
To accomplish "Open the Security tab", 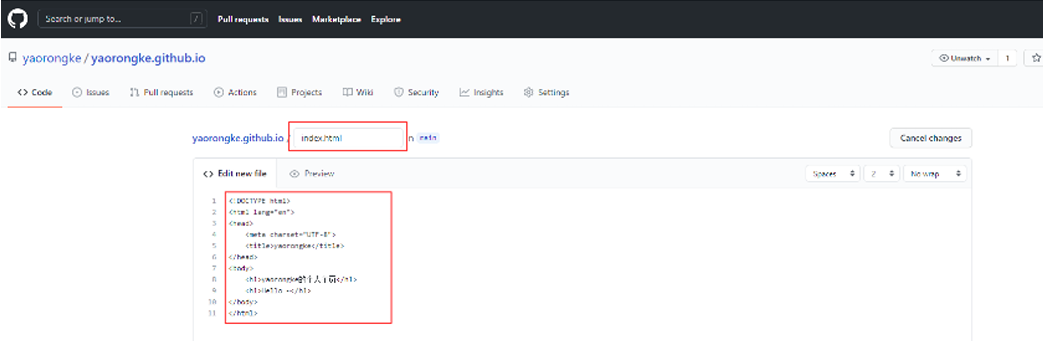I will click(x=416, y=92).
